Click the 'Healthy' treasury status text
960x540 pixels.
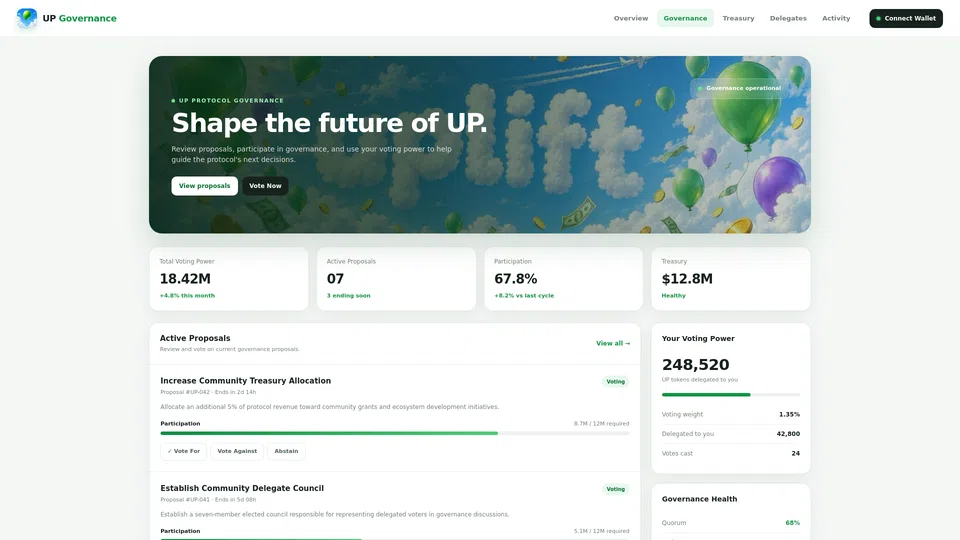click(x=673, y=296)
